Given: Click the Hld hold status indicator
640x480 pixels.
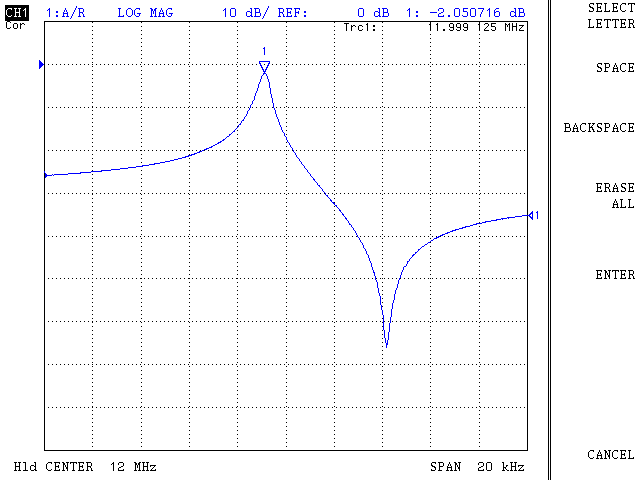Looking at the screenshot, I should [x=24, y=467].
